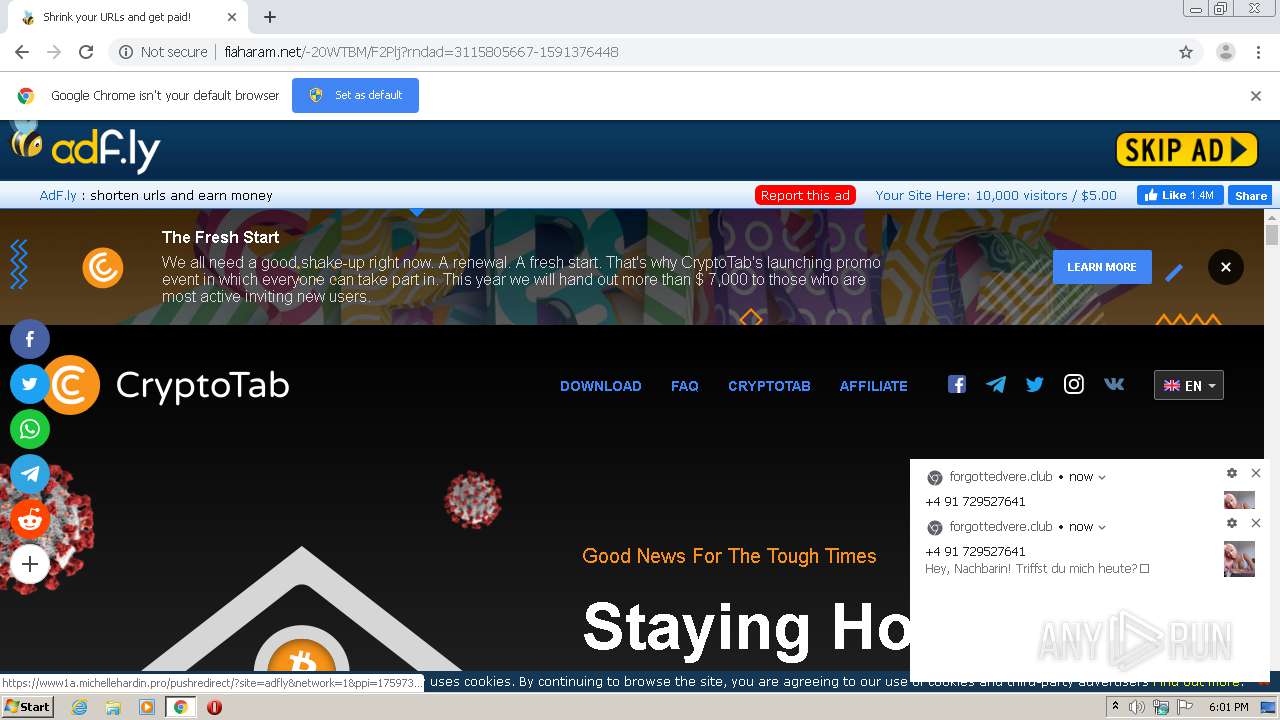1280x720 pixels.
Task: Share via the Telegram sidebar icon
Action: 30,474
